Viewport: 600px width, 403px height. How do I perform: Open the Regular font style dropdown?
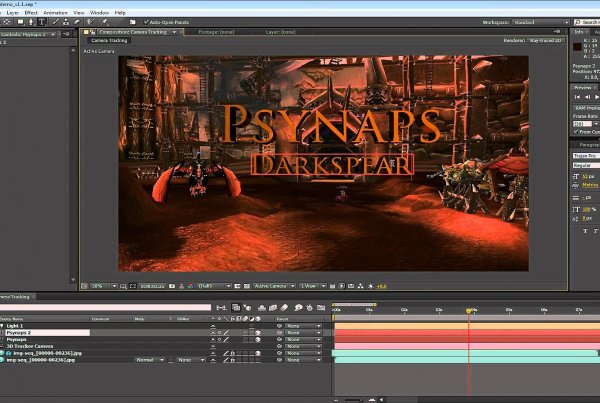[586, 165]
